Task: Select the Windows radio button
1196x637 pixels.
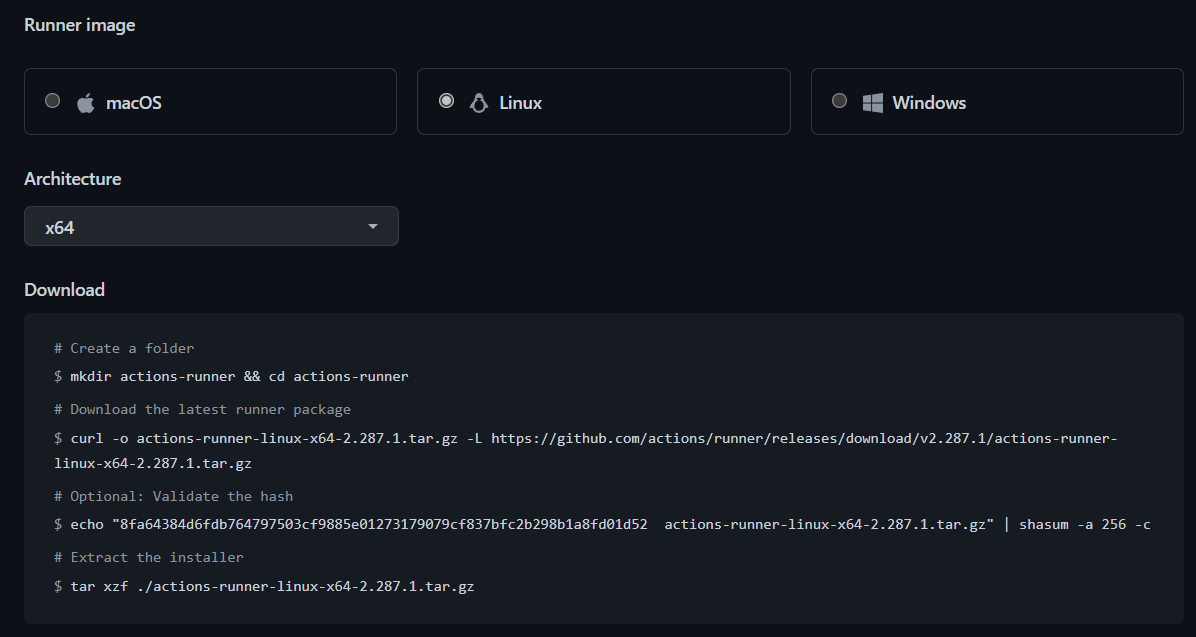Action: (x=839, y=99)
